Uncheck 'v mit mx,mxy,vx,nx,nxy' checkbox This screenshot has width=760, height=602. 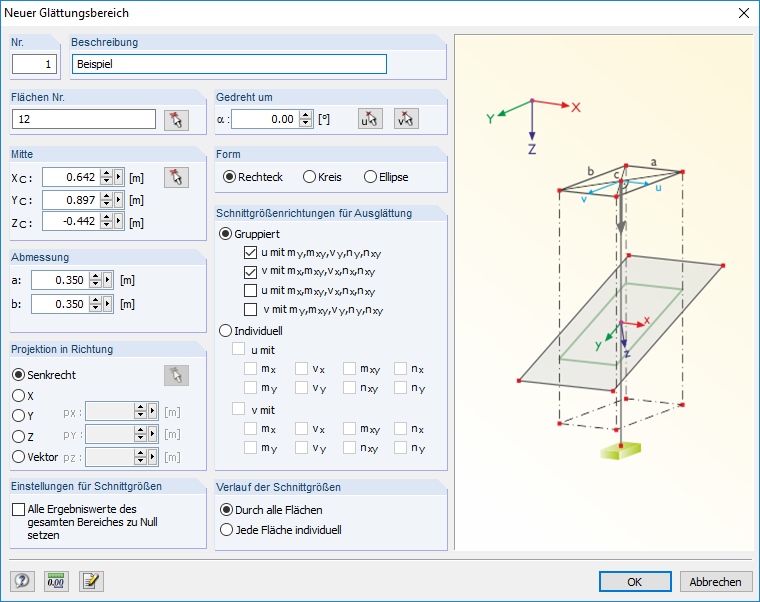pyautogui.click(x=251, y=272)
